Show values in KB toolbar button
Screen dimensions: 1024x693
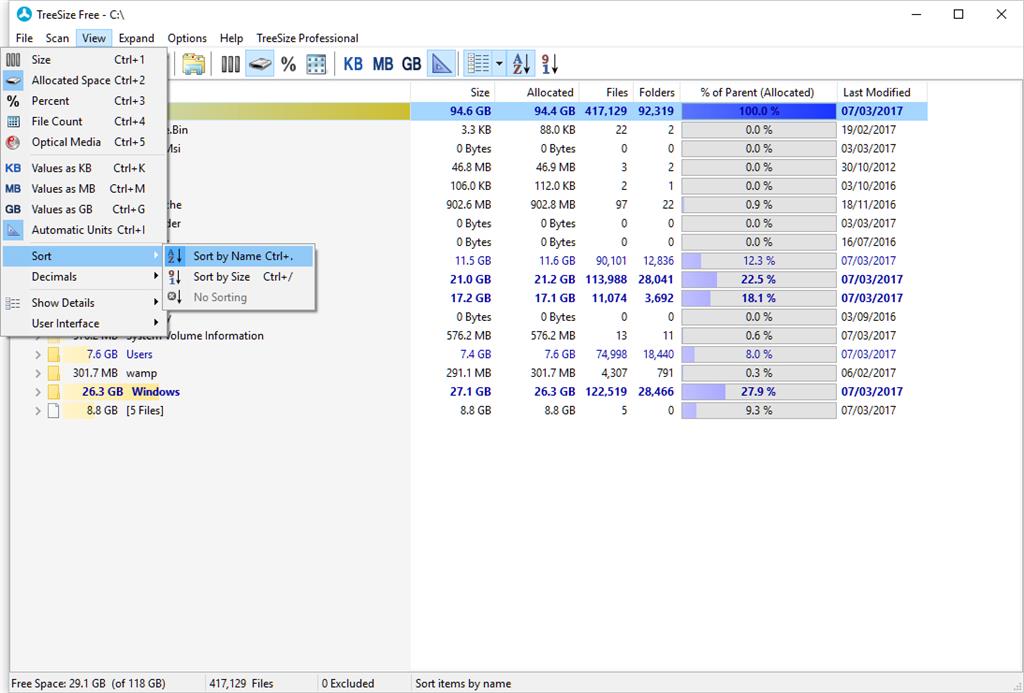[353, 64]
